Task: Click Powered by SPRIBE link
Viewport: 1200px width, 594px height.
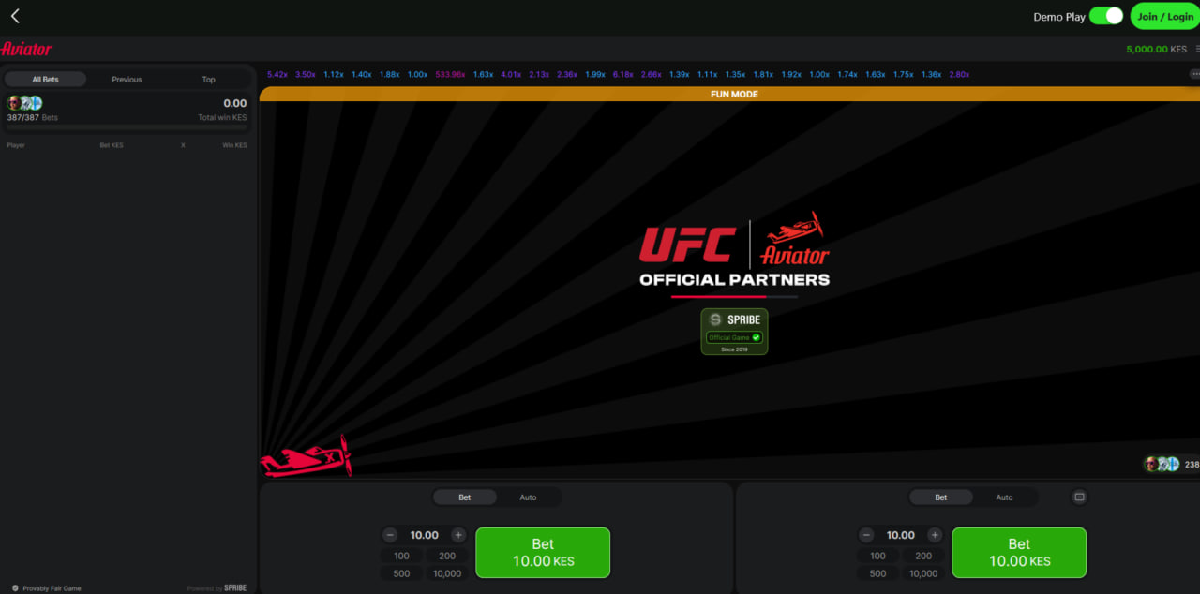Action: pyautogui.click(x=217, y=588)
